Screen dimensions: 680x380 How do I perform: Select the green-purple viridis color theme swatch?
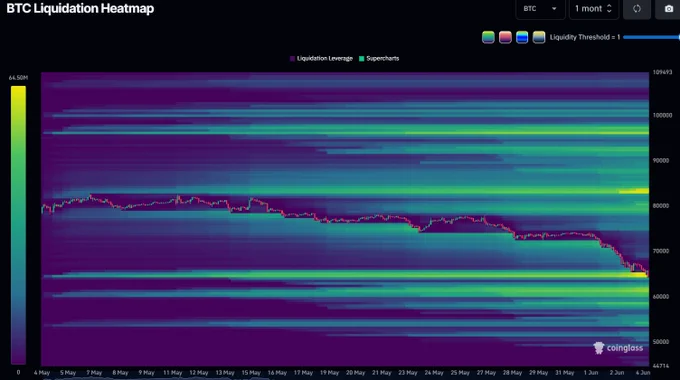pyautogui.click(x=488, y=37)
